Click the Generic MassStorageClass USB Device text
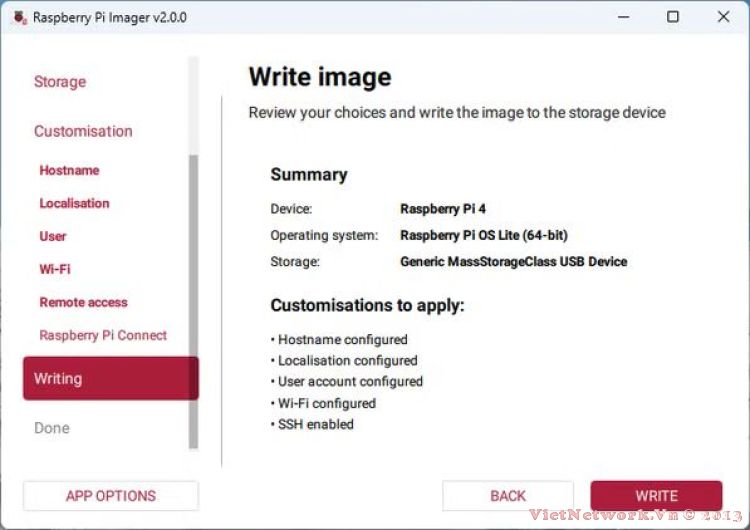Viewport: 750px width, 530px height. (513, 261)
